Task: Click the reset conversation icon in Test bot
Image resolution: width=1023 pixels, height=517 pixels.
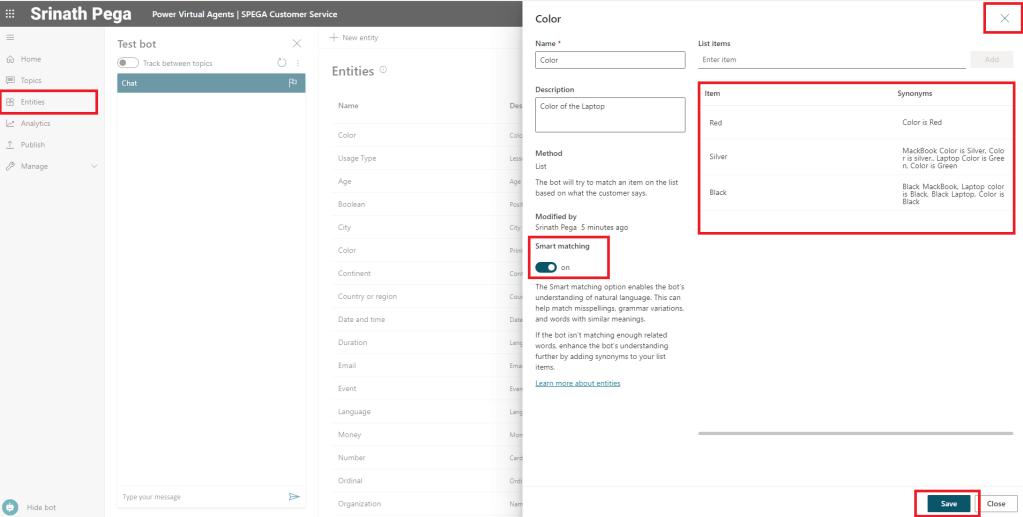Action: 282,63
